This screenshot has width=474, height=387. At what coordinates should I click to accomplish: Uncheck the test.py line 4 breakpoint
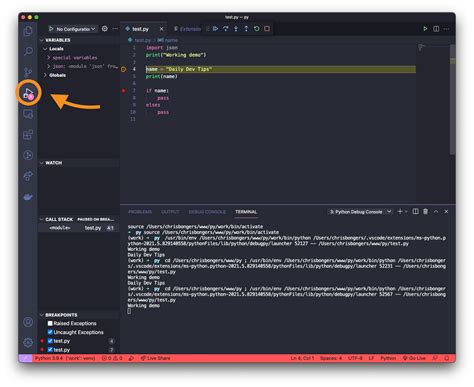[x=50, y=341]
